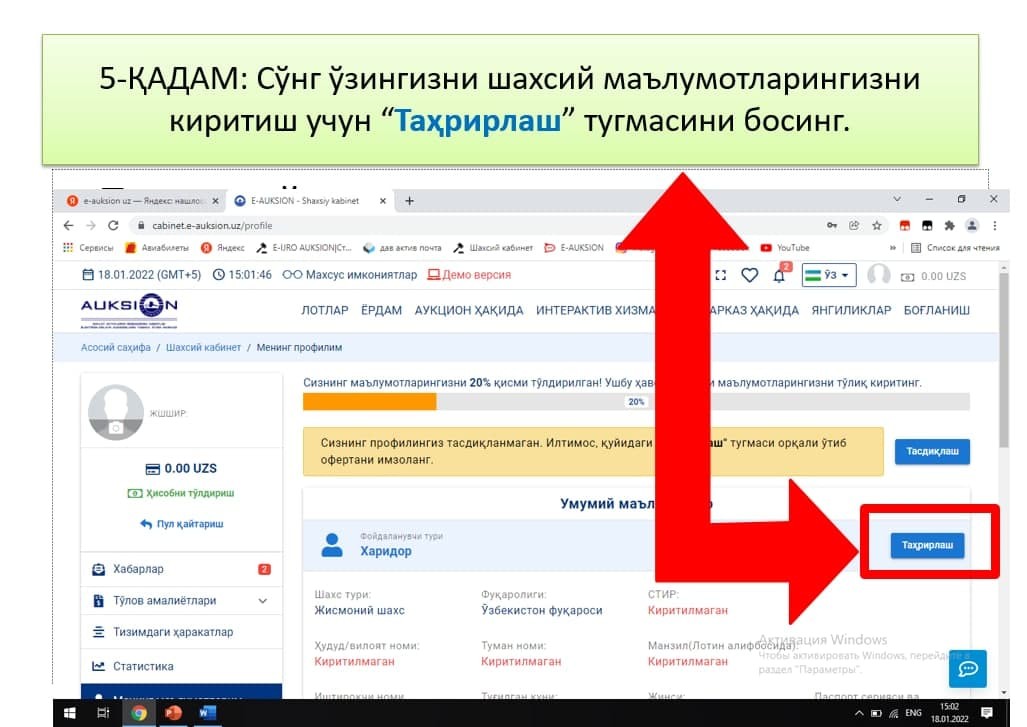
Task: Open the Ўз language dropdown
Action: point(829,275)
